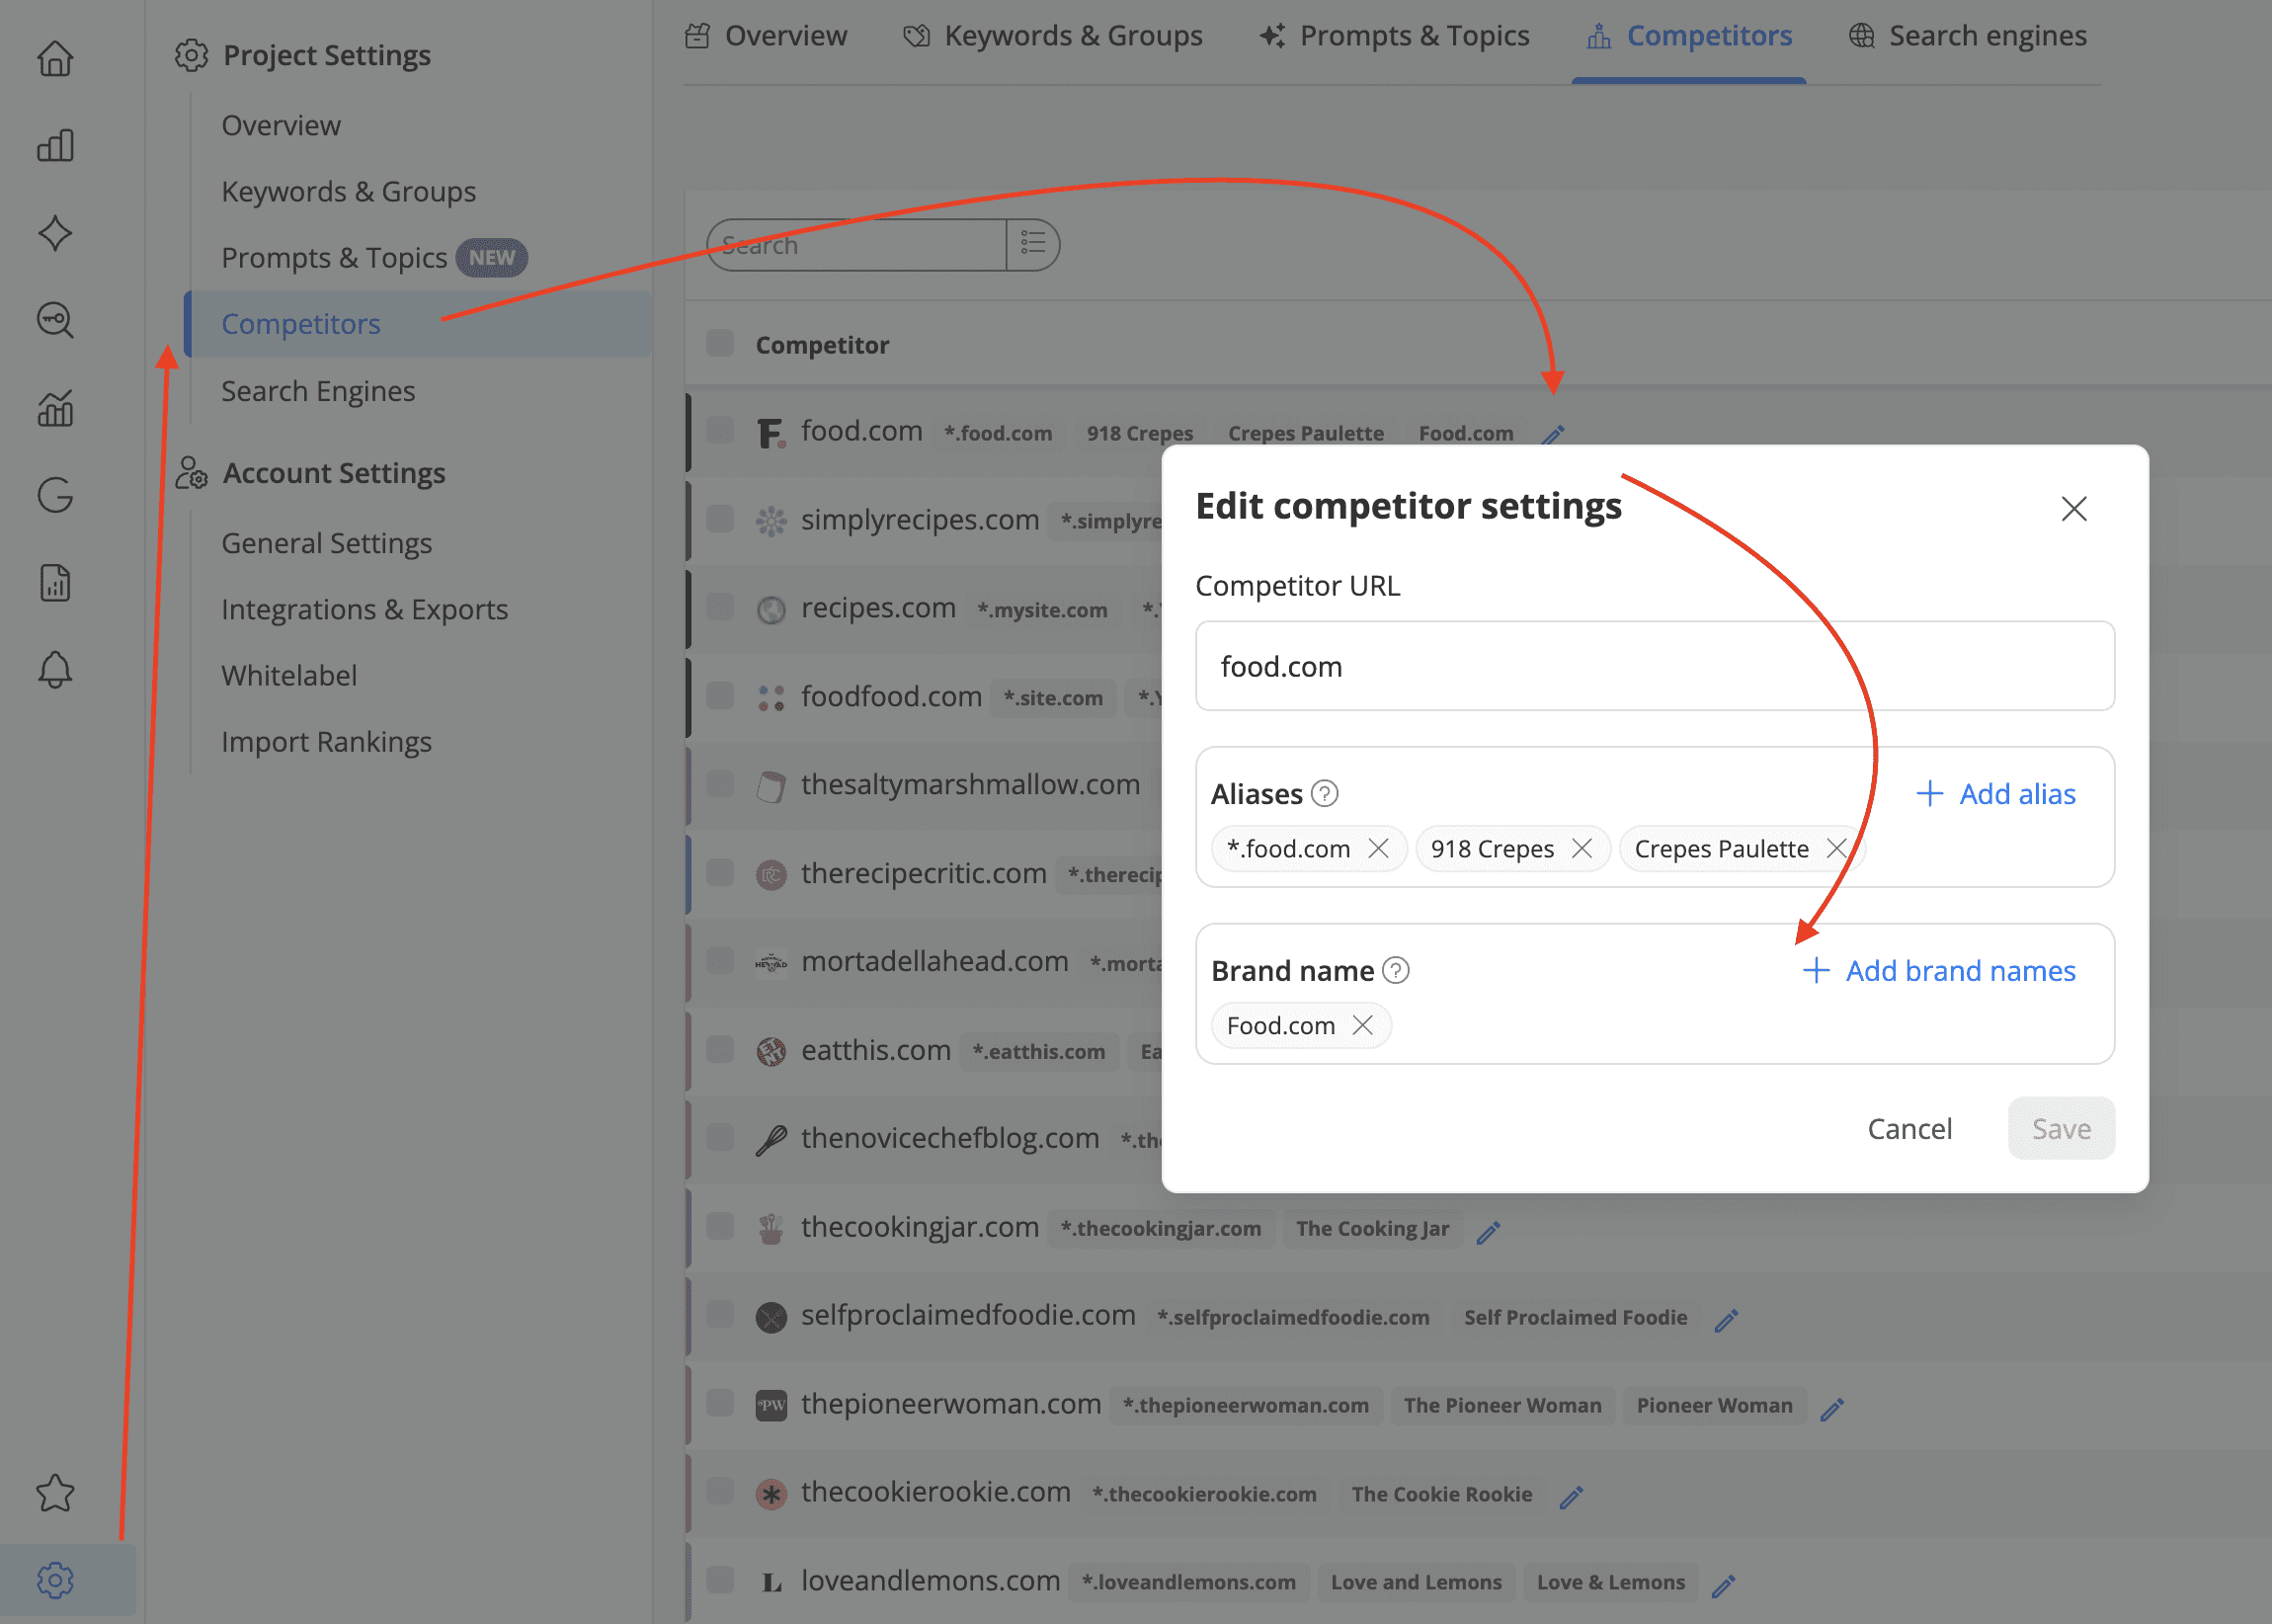2272x1624 pixels.
Task: Click the Aliases help question mark
Action: pos(1324,793)
